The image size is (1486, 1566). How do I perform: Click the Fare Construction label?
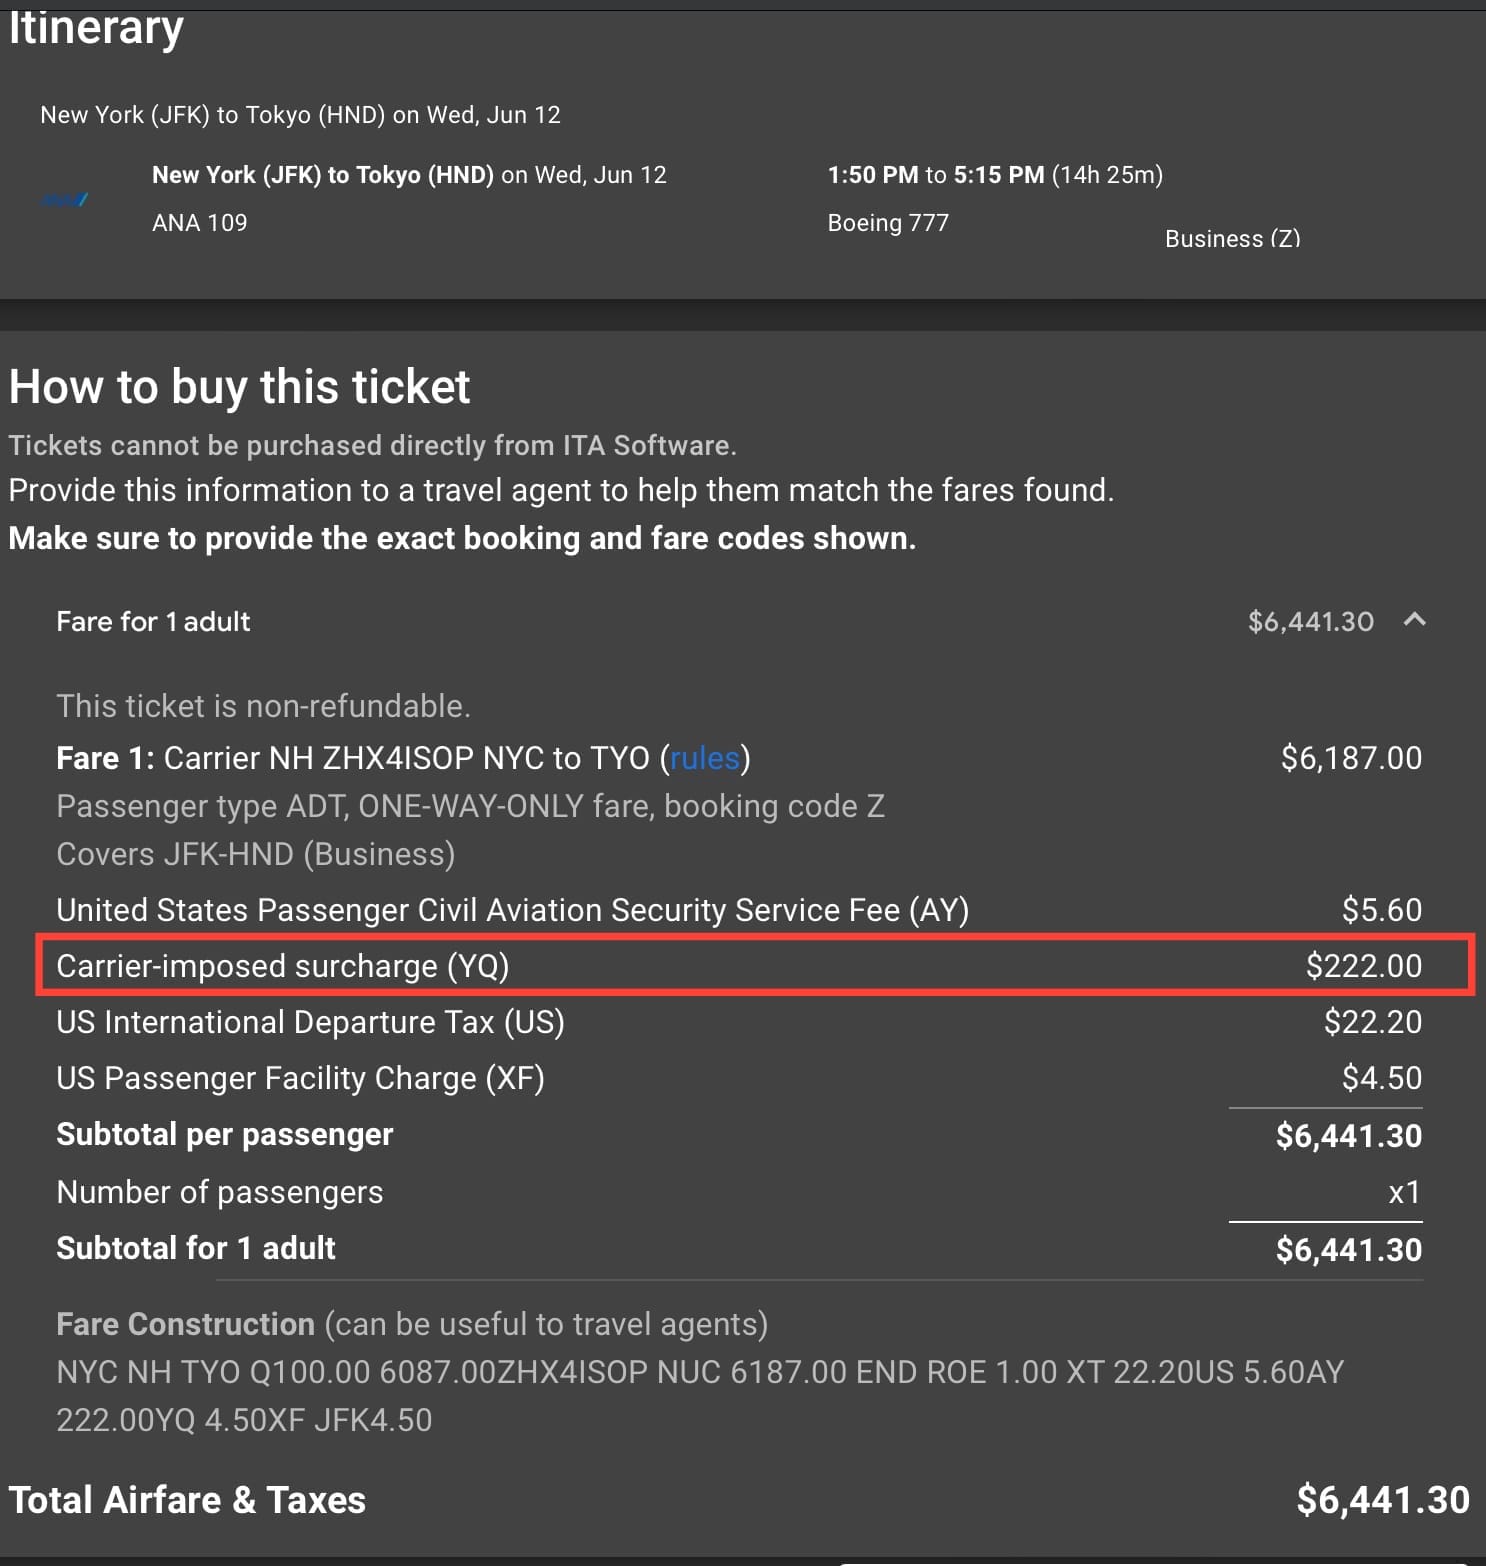[x=185, y=1324]
